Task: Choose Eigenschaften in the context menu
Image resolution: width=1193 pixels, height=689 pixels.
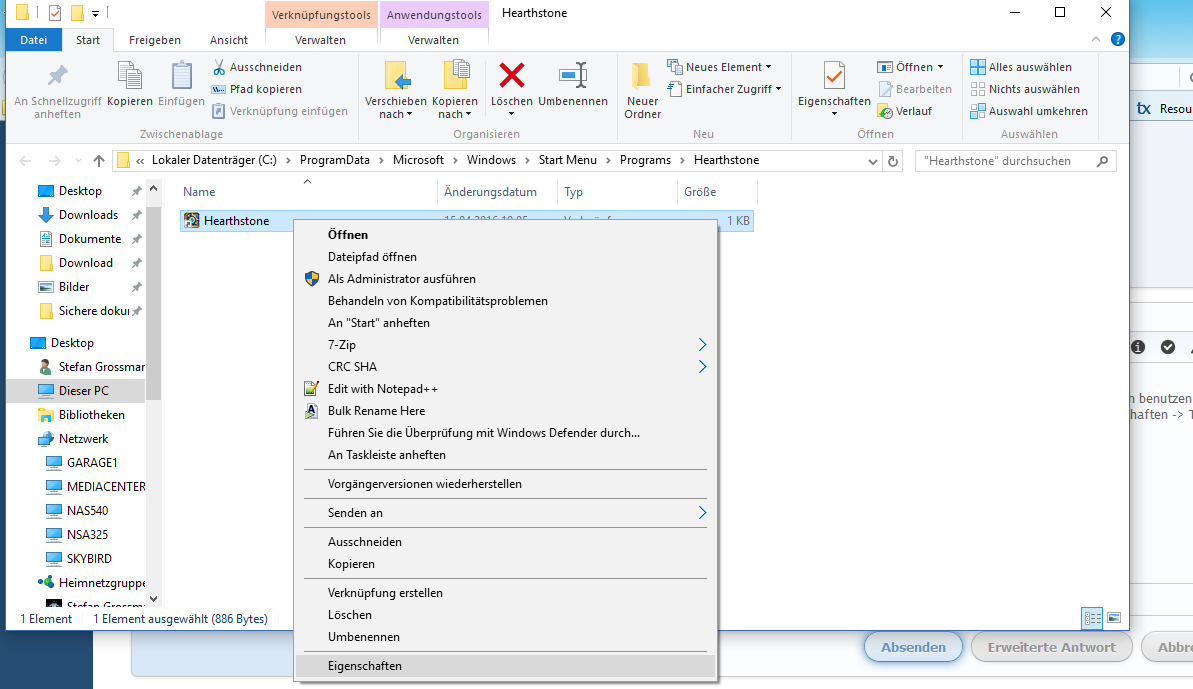Action: tap(505, 665)
